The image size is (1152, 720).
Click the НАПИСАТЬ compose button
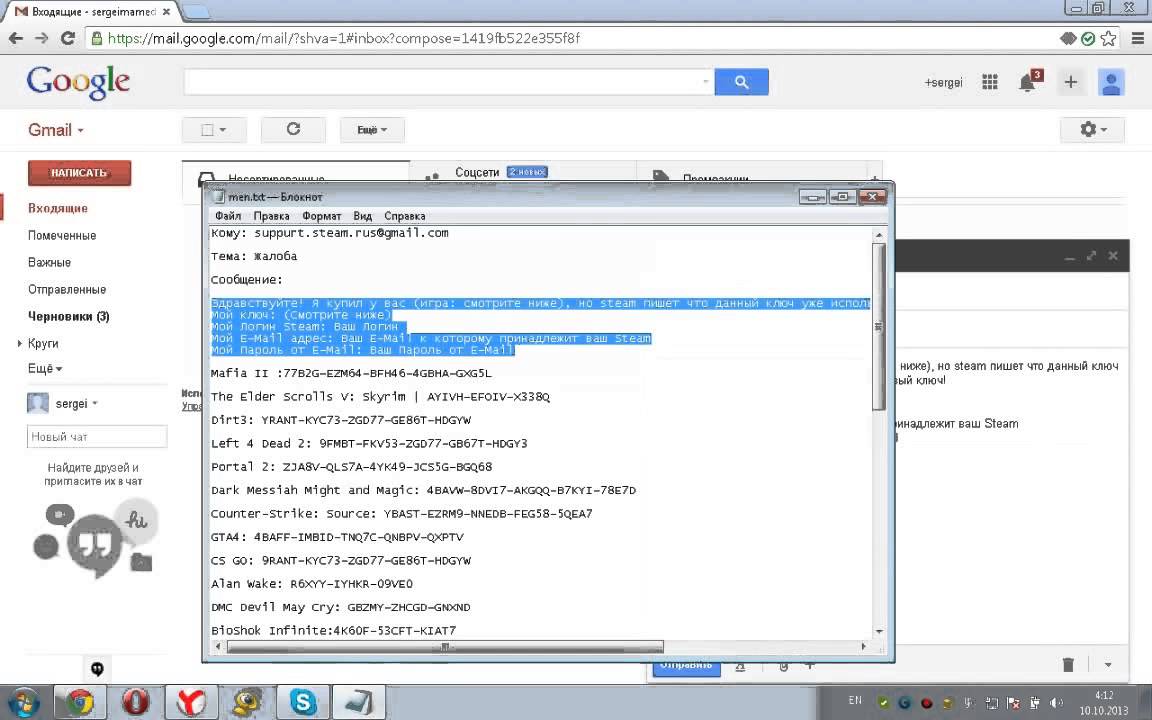point(79,173)
